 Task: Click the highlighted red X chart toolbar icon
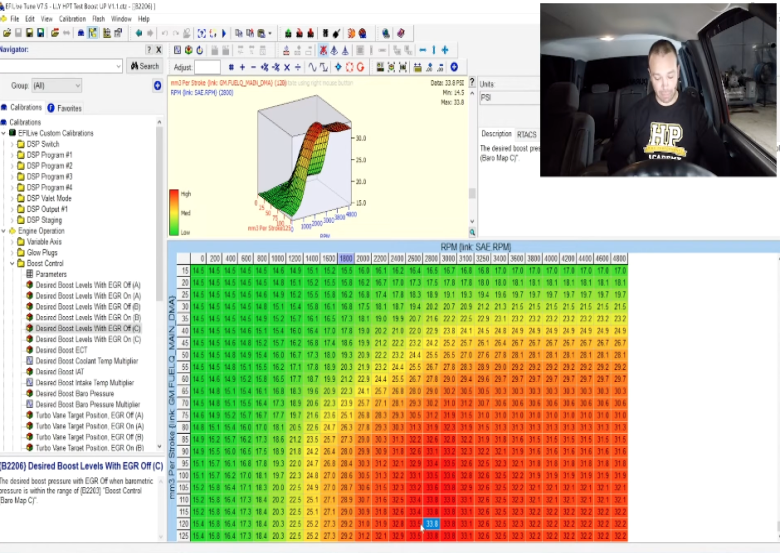click(323, 50)
